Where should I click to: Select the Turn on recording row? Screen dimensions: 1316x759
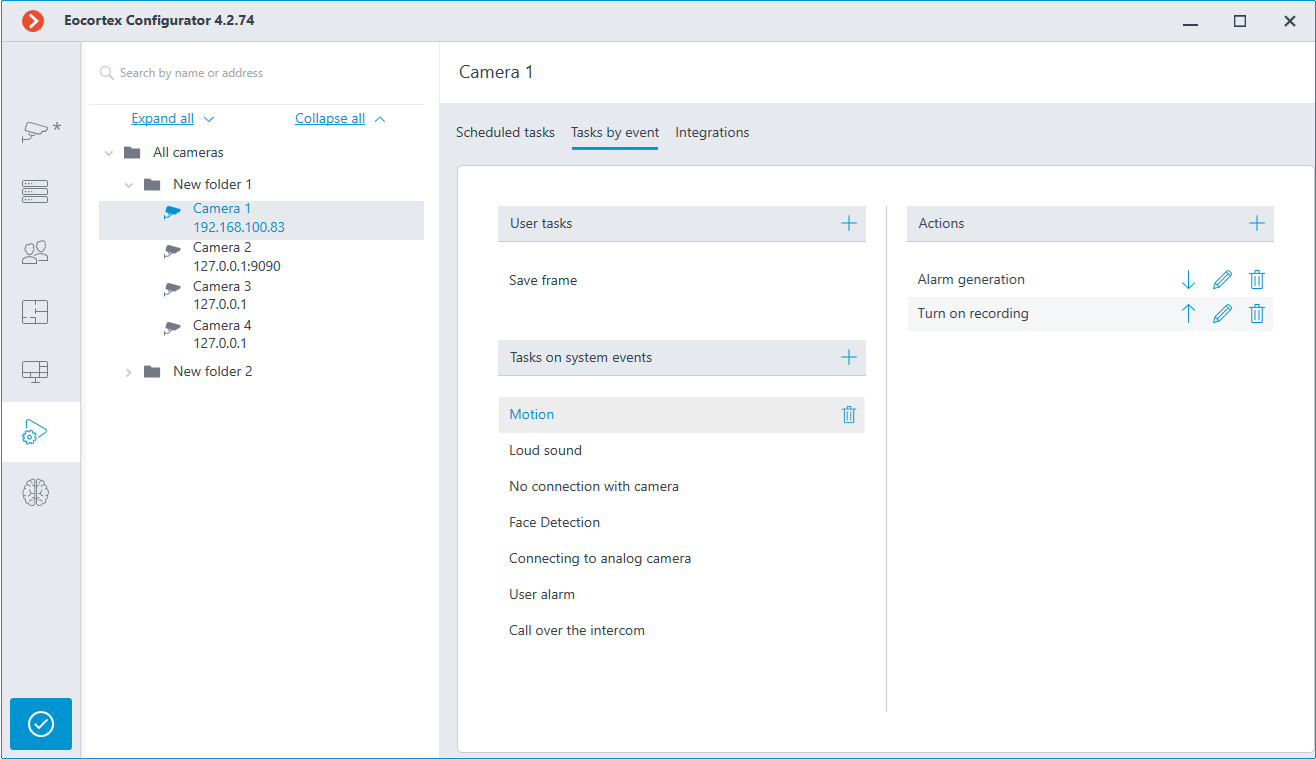point(1090,314)
